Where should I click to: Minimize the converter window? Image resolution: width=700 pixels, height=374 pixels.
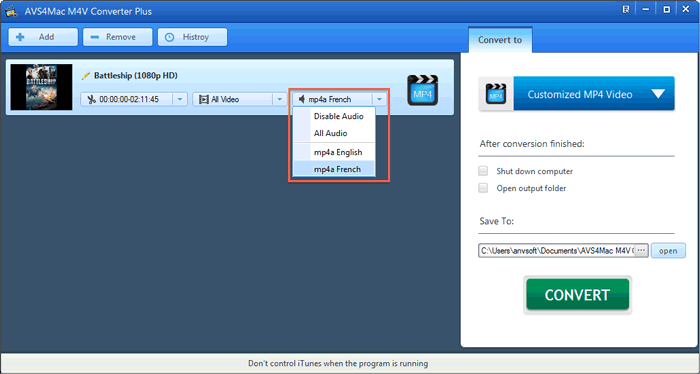[646, 9]
